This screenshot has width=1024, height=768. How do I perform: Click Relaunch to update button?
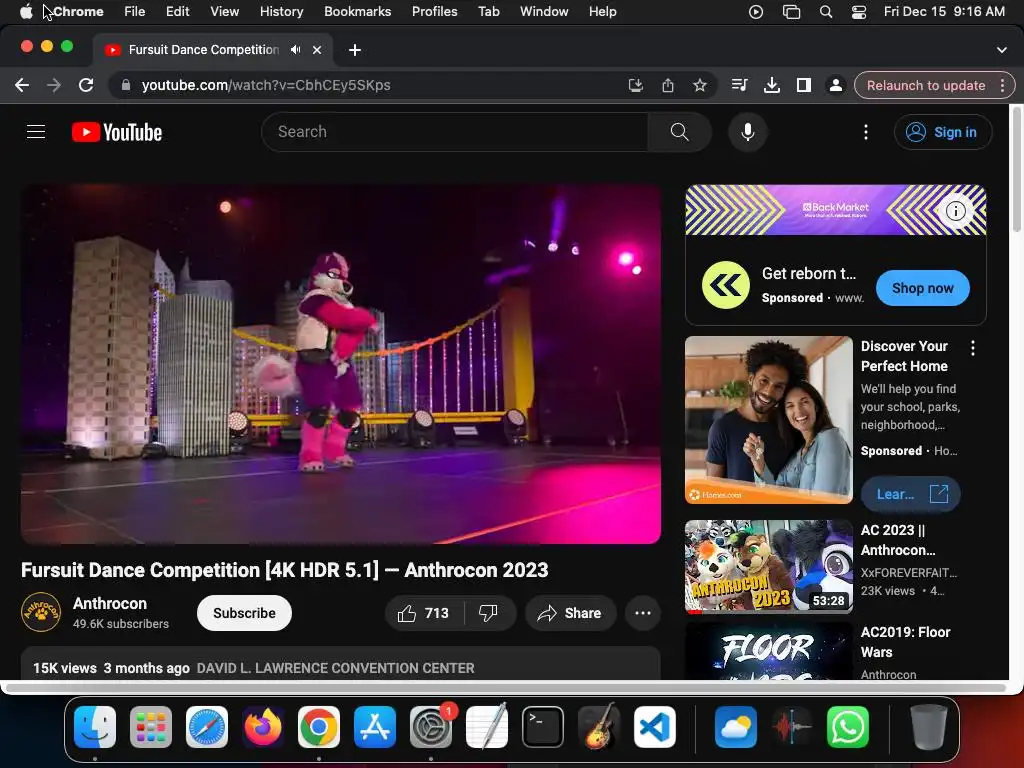(925, 85)
